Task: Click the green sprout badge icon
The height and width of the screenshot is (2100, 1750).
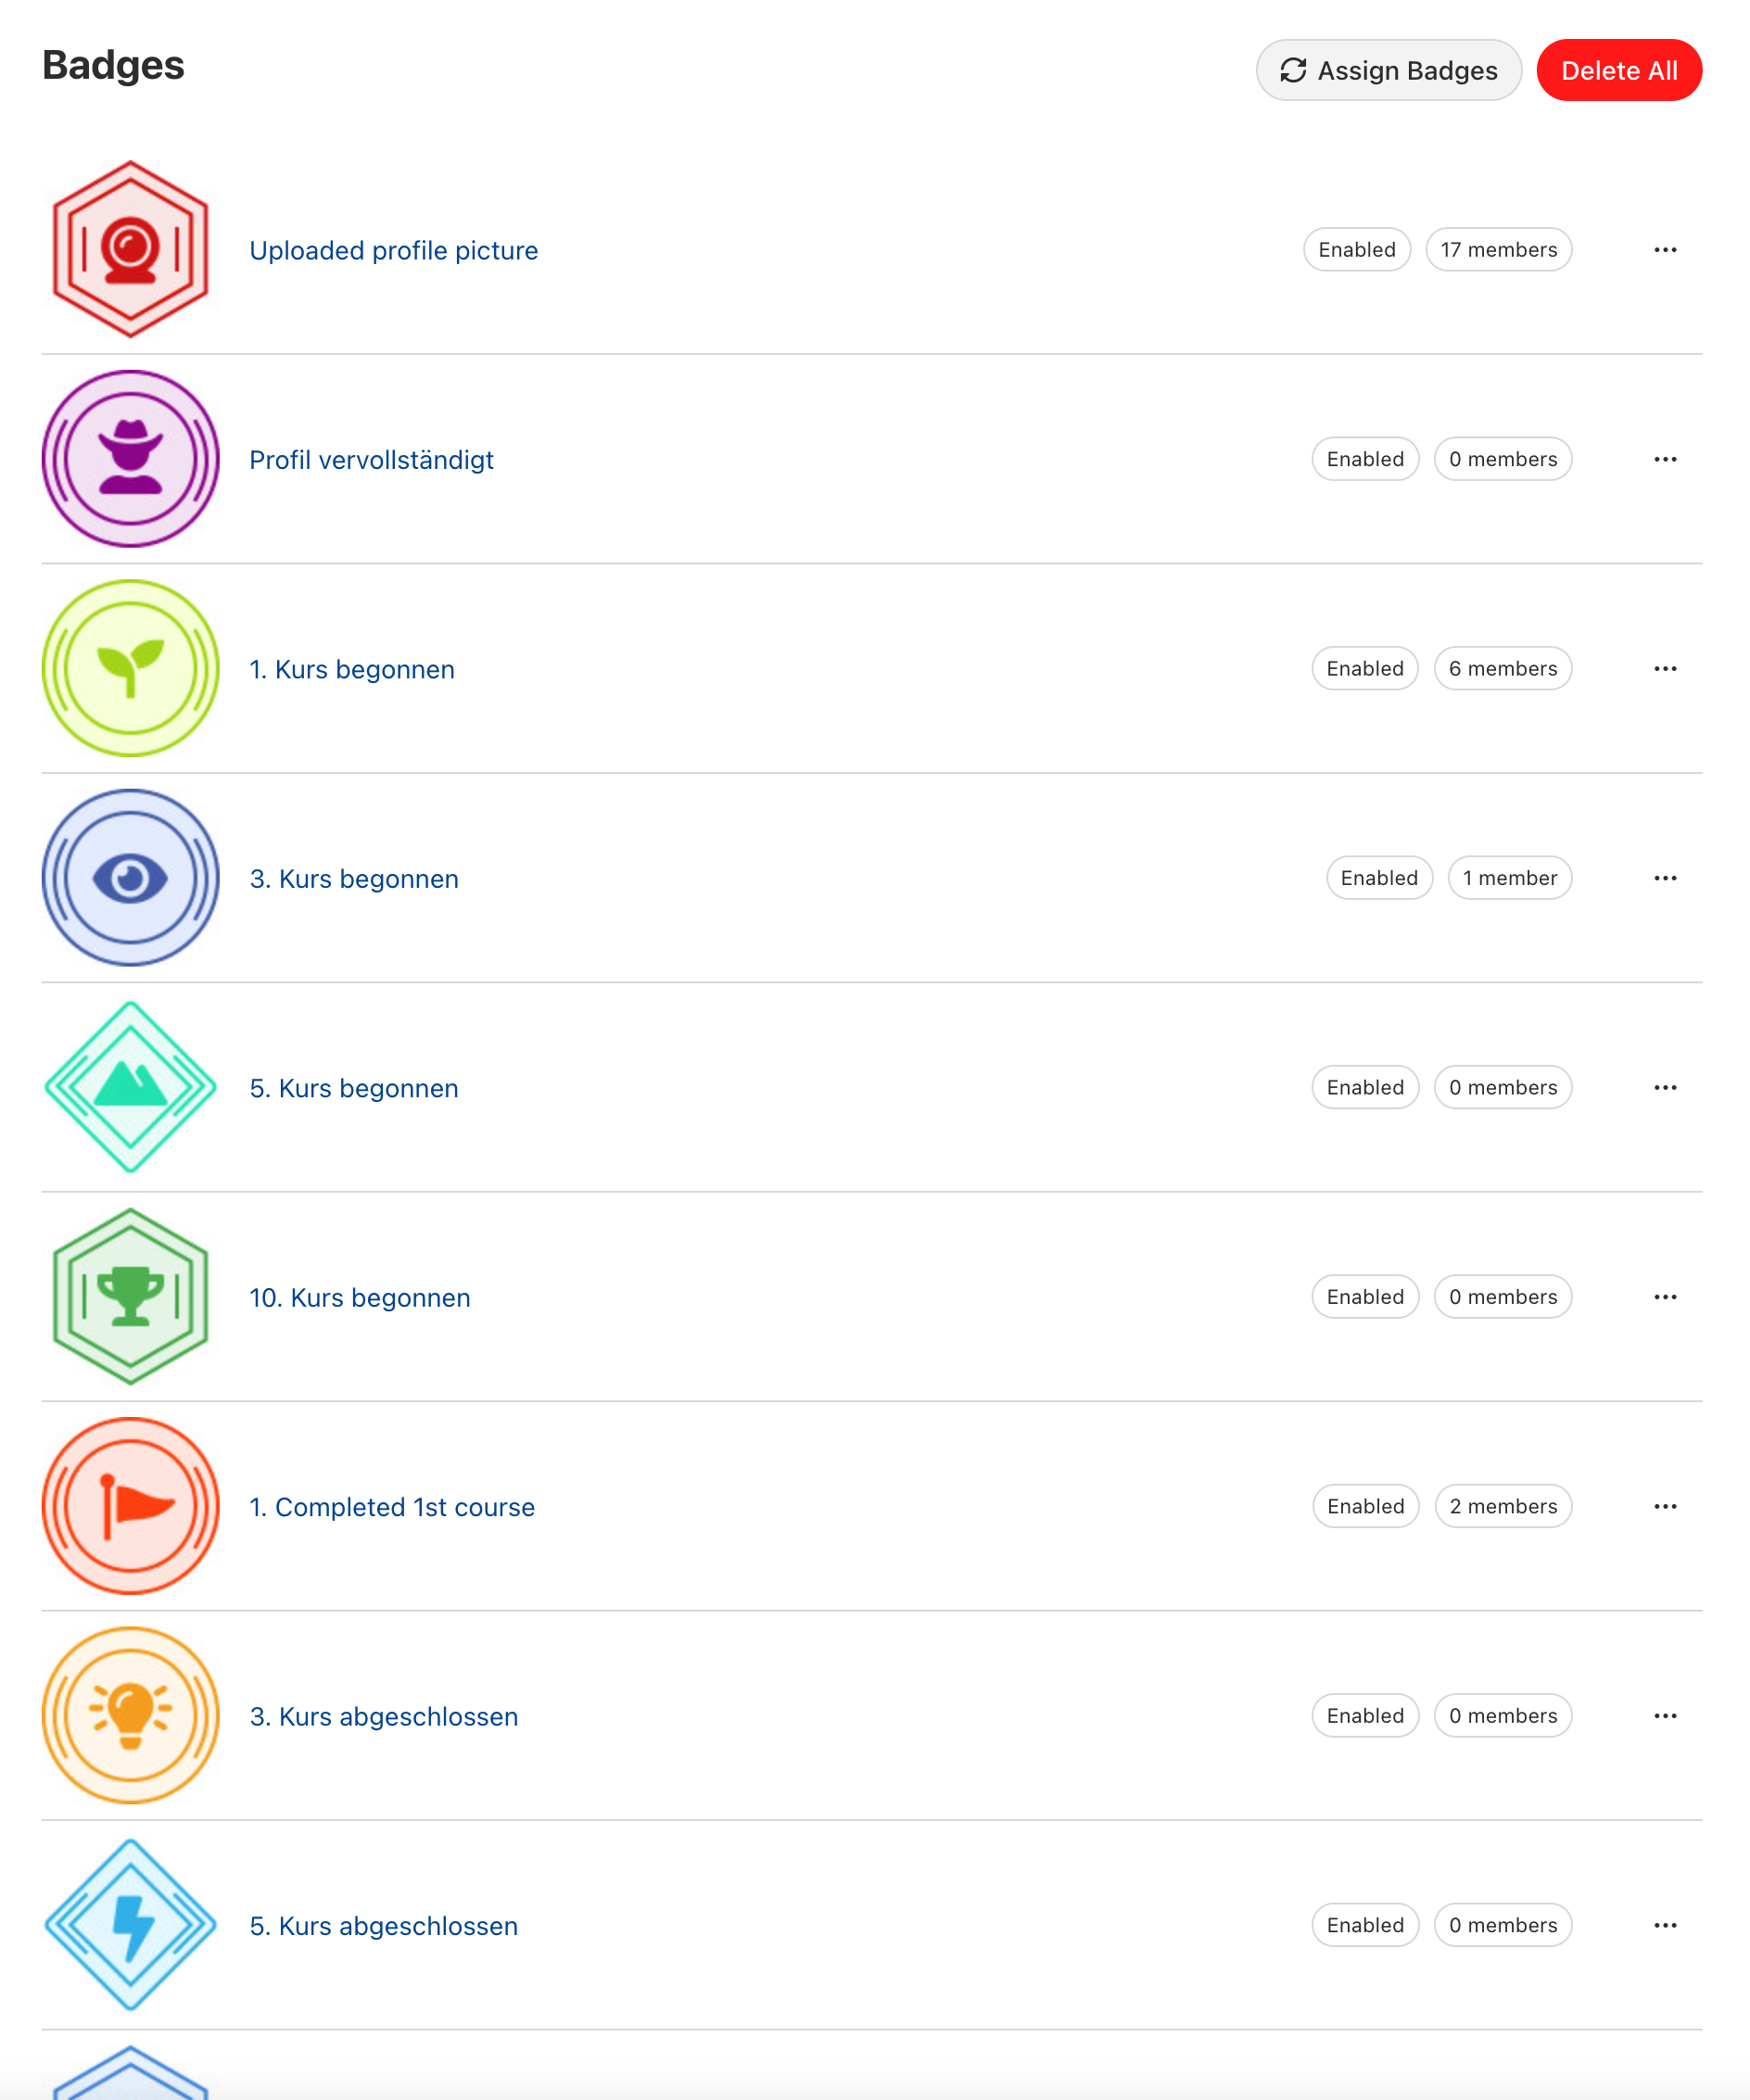Action: 130,668
